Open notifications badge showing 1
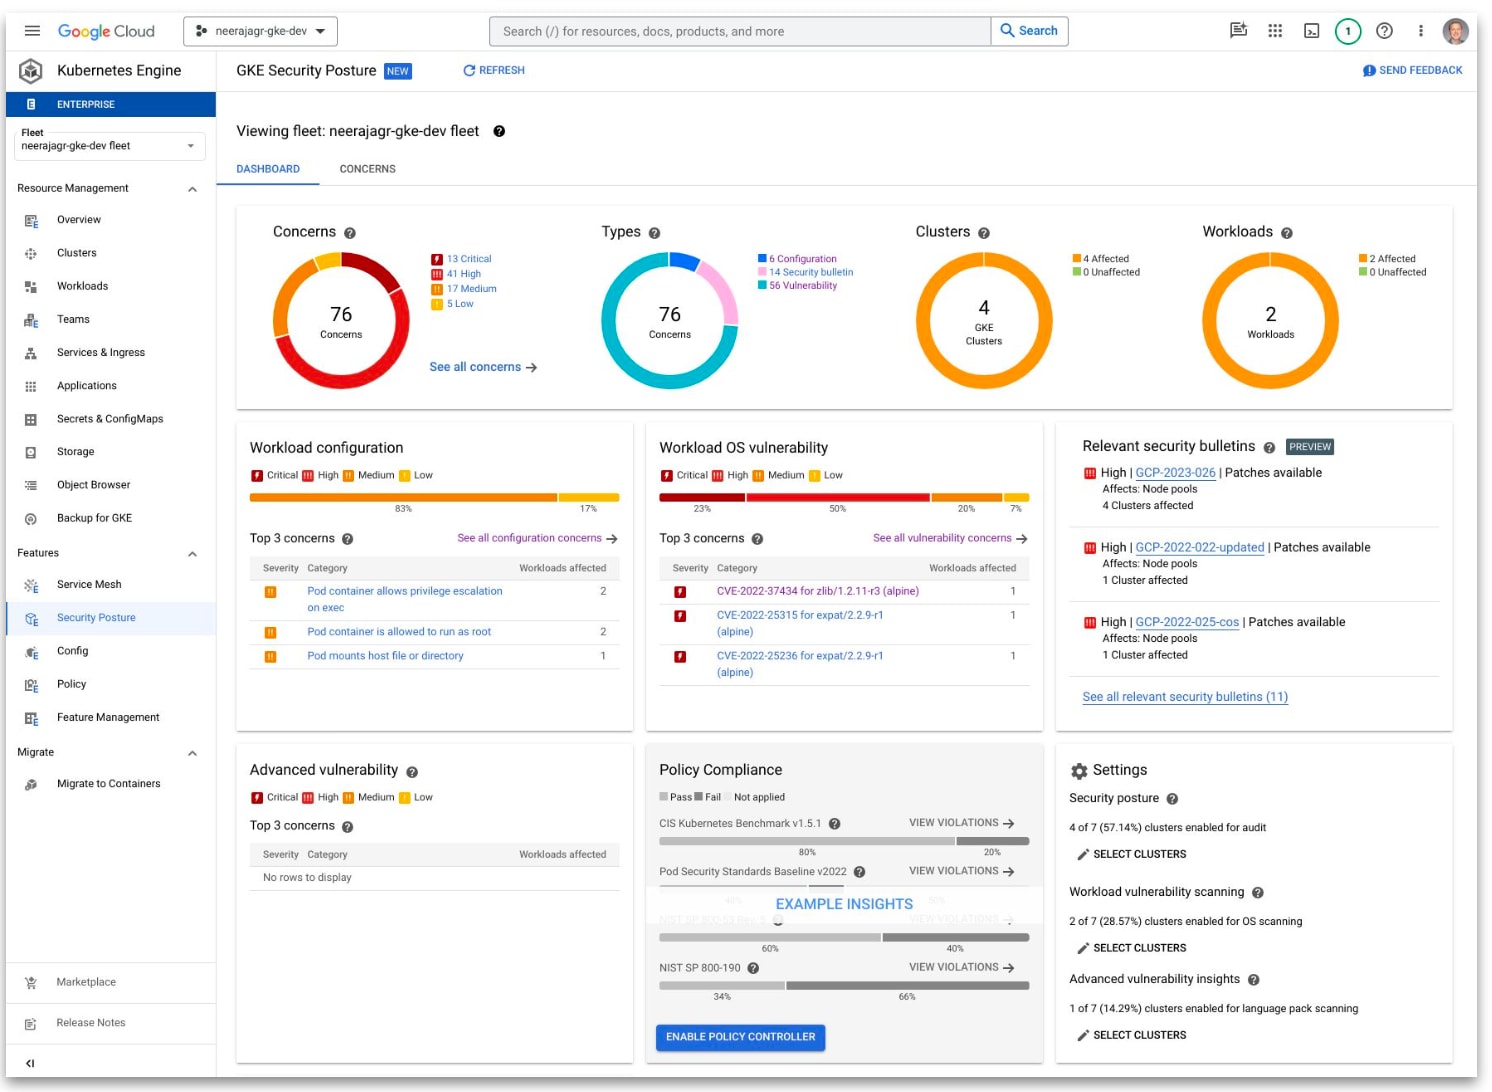The height and width of the screenshot is (1092, 1492). [x=1348, y=31]
